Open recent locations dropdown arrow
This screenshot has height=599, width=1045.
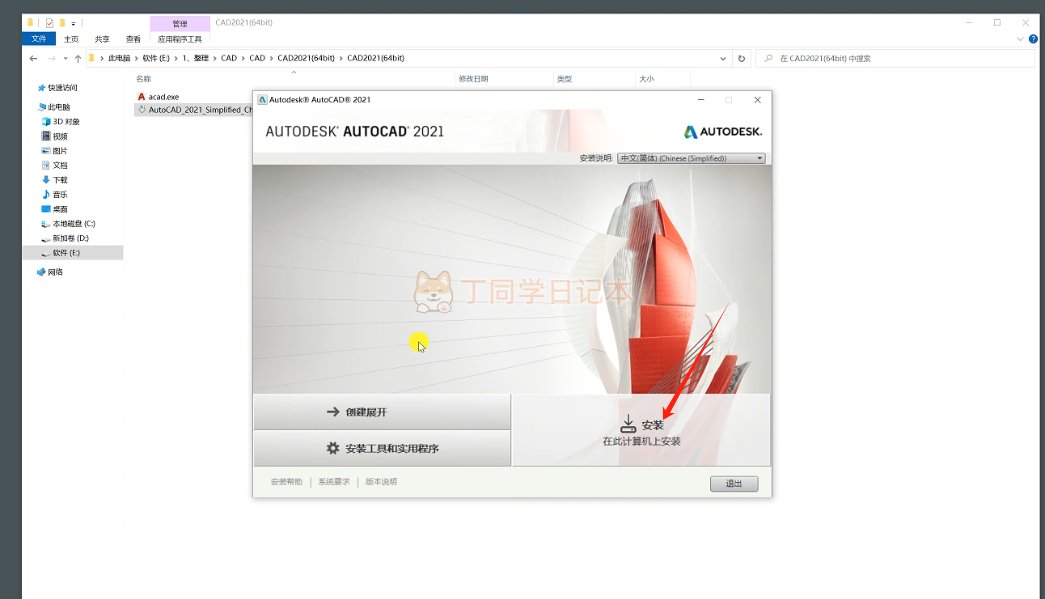[65, 59]
